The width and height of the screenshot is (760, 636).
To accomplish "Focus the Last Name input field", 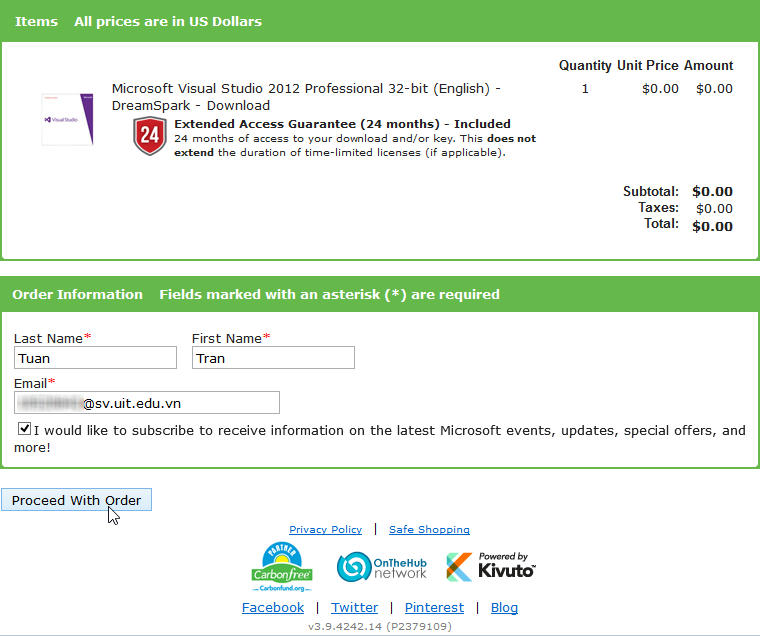I will (x=95, y=358).
